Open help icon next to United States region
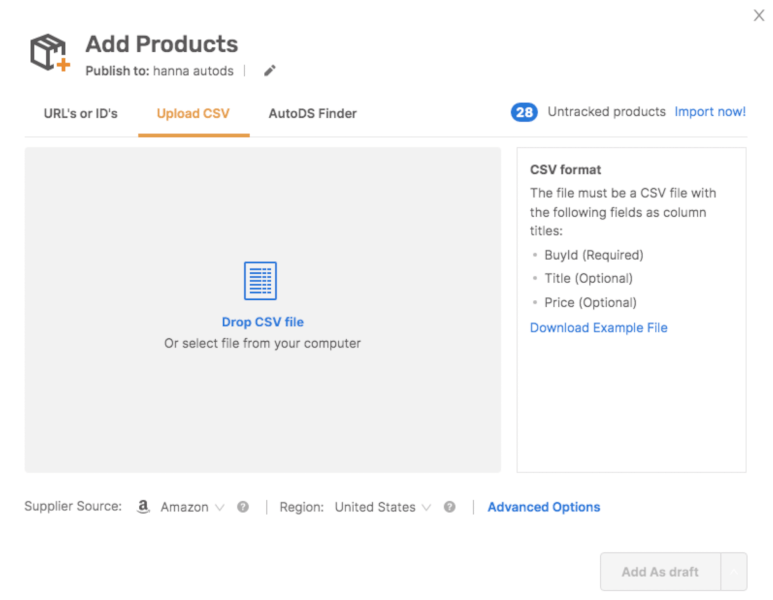 [449, 507]
